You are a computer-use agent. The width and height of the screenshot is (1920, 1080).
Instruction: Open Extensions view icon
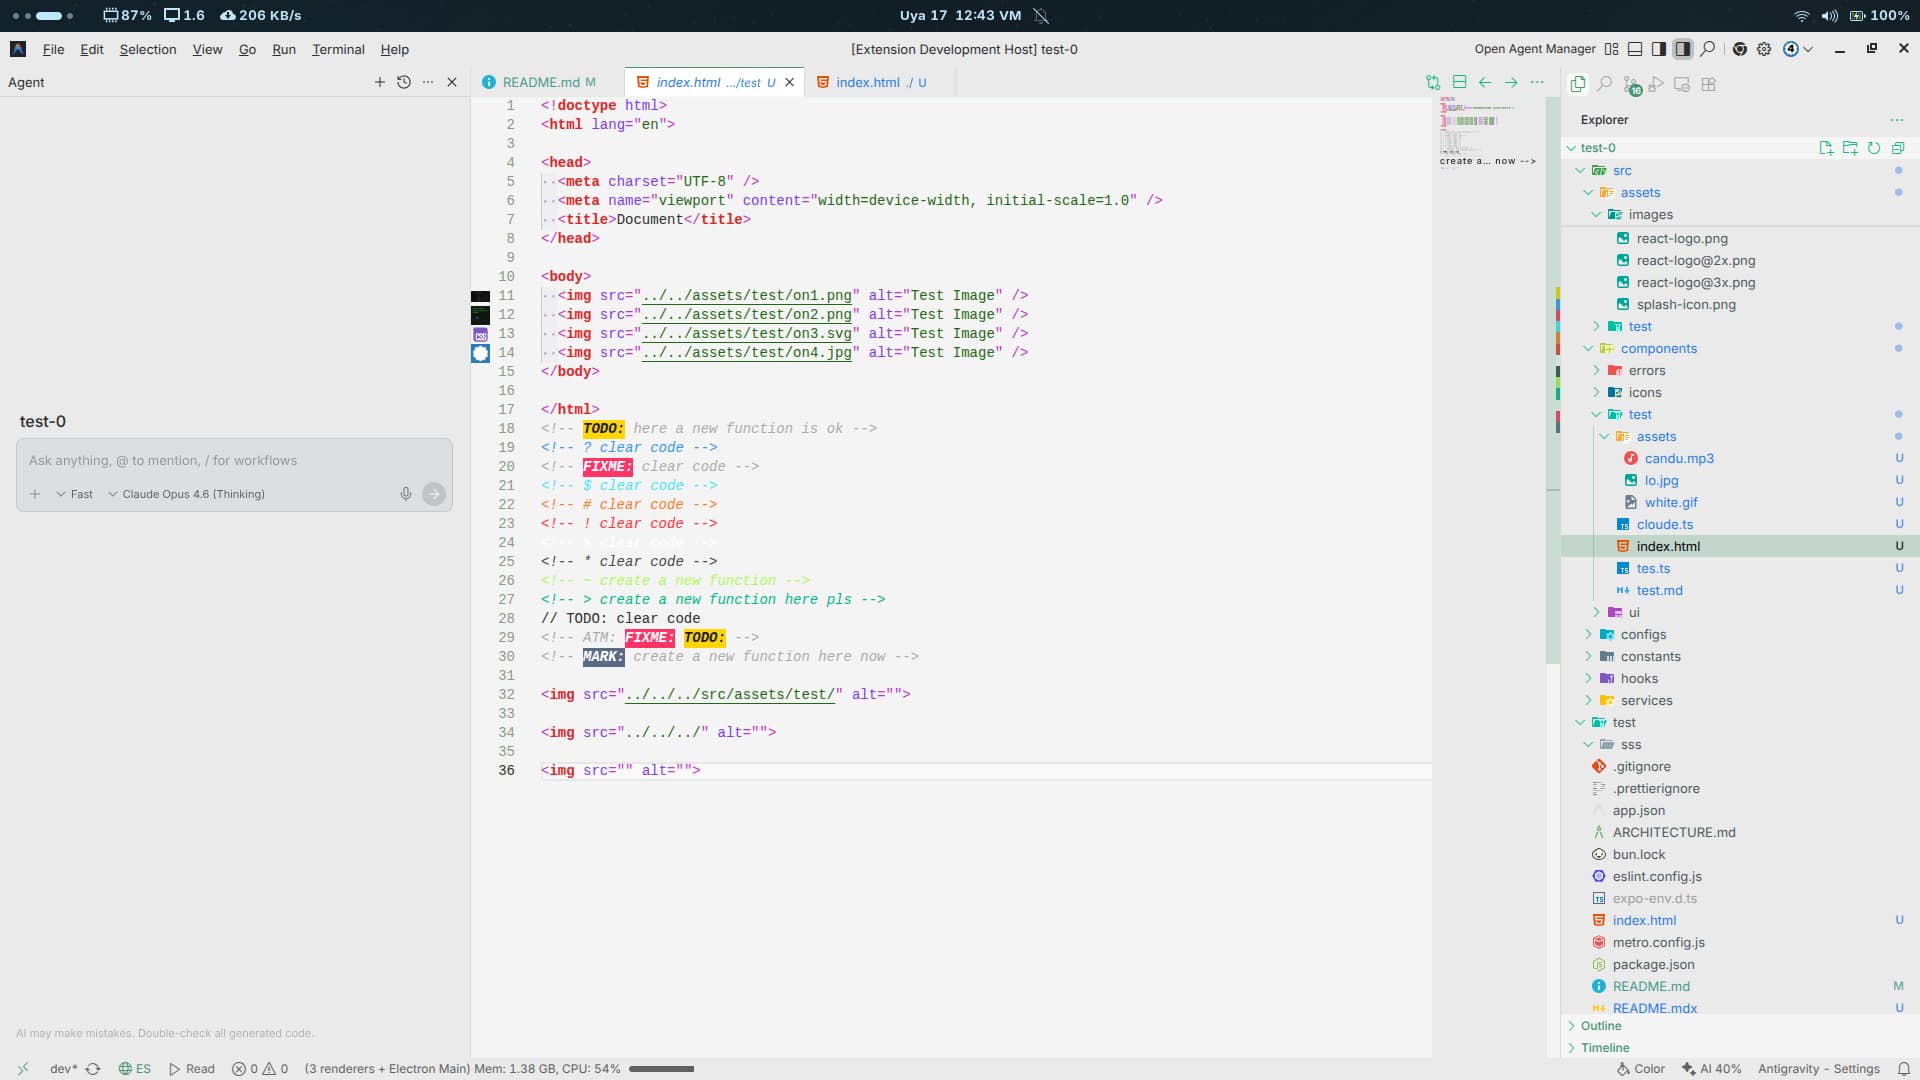(1709, 85)
